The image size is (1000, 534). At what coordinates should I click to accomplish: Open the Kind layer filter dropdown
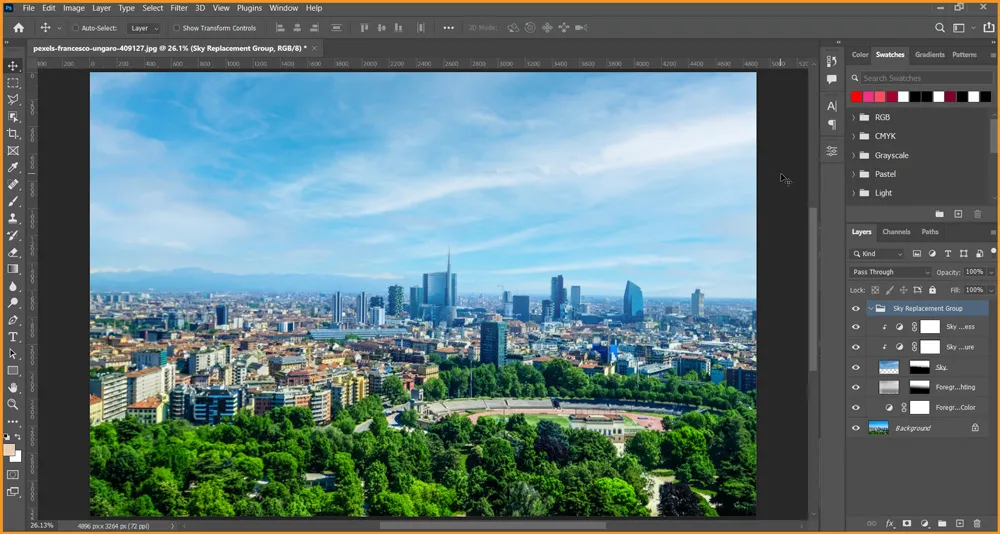[x=877, y=254]
